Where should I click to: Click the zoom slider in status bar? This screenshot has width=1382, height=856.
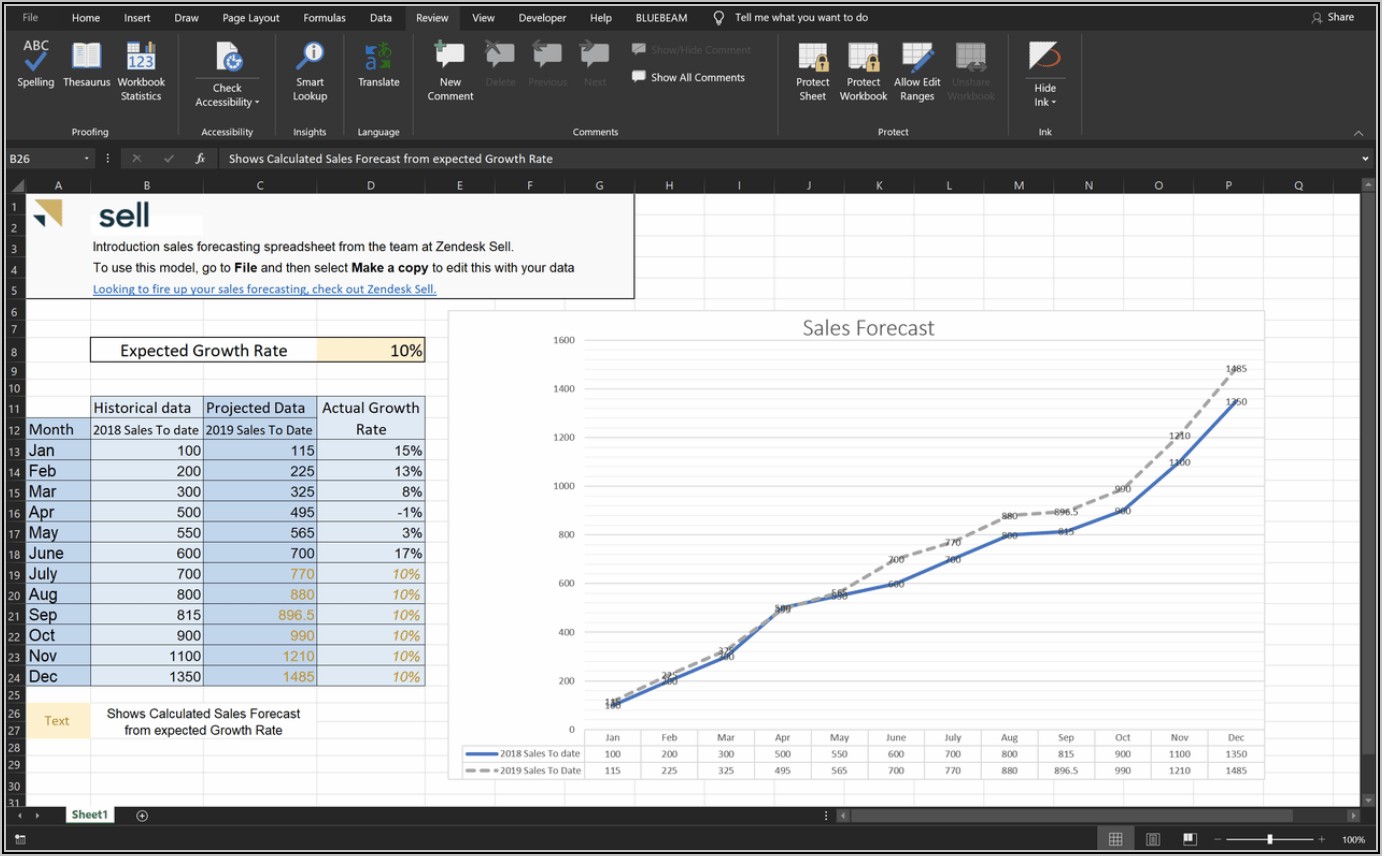click(1270, 839)
